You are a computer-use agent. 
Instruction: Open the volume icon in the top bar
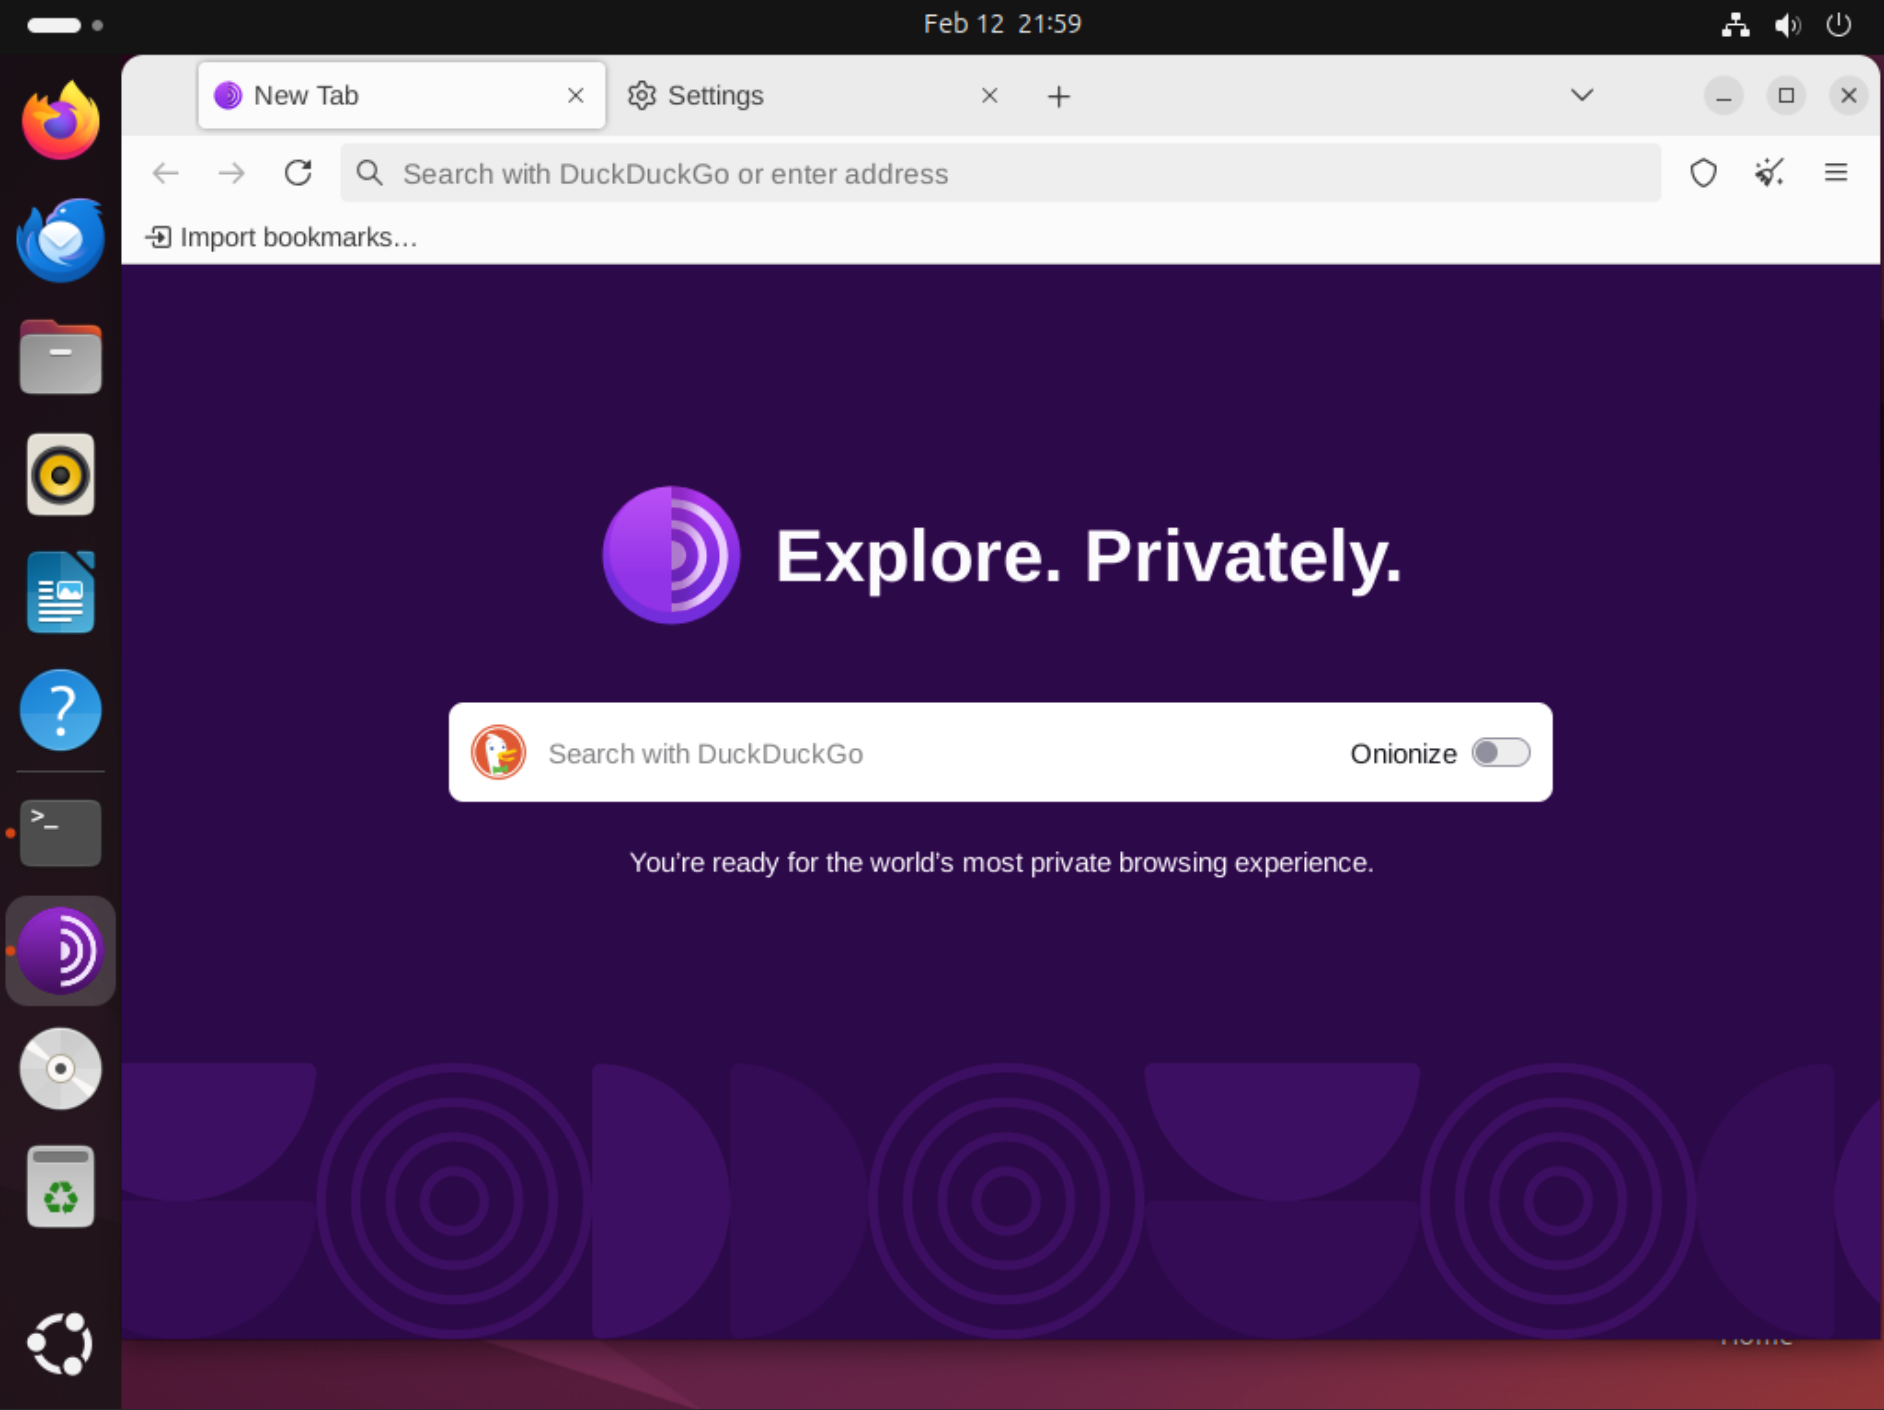(x=1788, y=25)
